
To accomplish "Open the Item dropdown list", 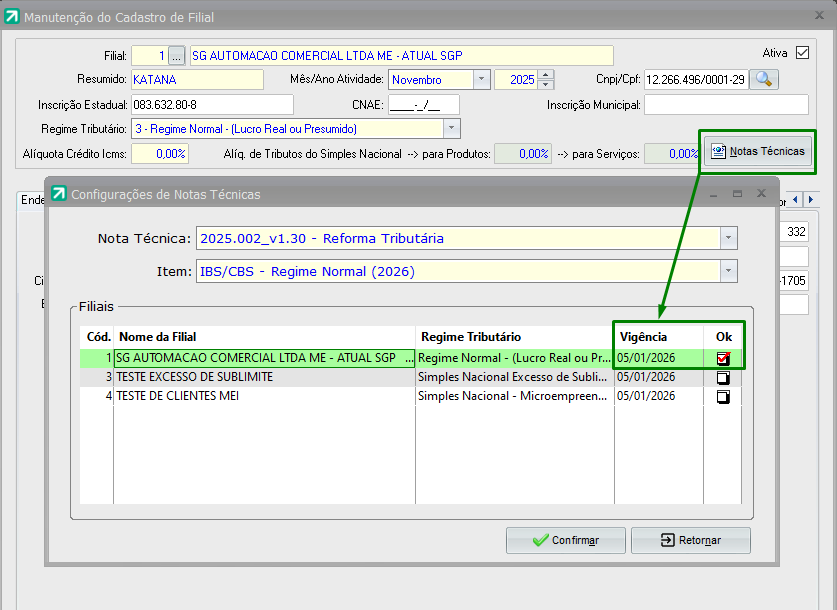I will coord(729,271).
